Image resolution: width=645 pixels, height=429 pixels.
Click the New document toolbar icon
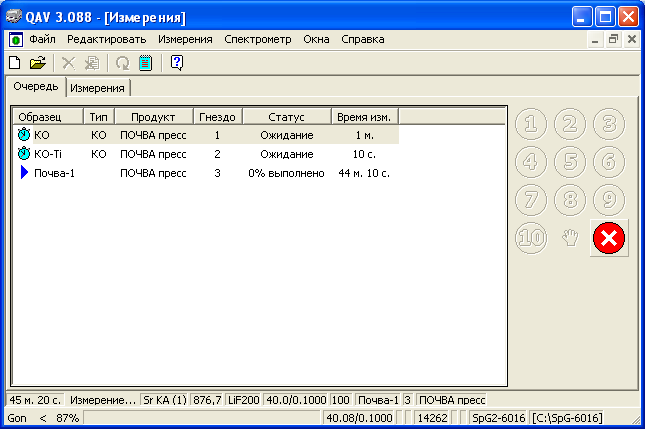(15, 63)
